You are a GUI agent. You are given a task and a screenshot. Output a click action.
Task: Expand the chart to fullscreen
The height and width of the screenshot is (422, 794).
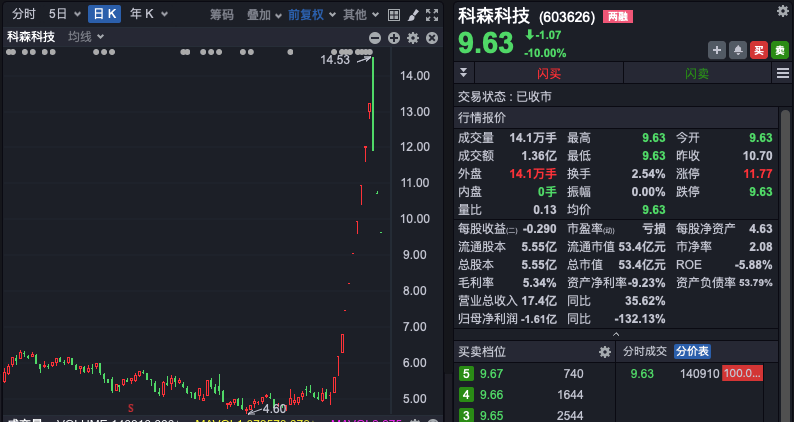(x=432, y=14)
